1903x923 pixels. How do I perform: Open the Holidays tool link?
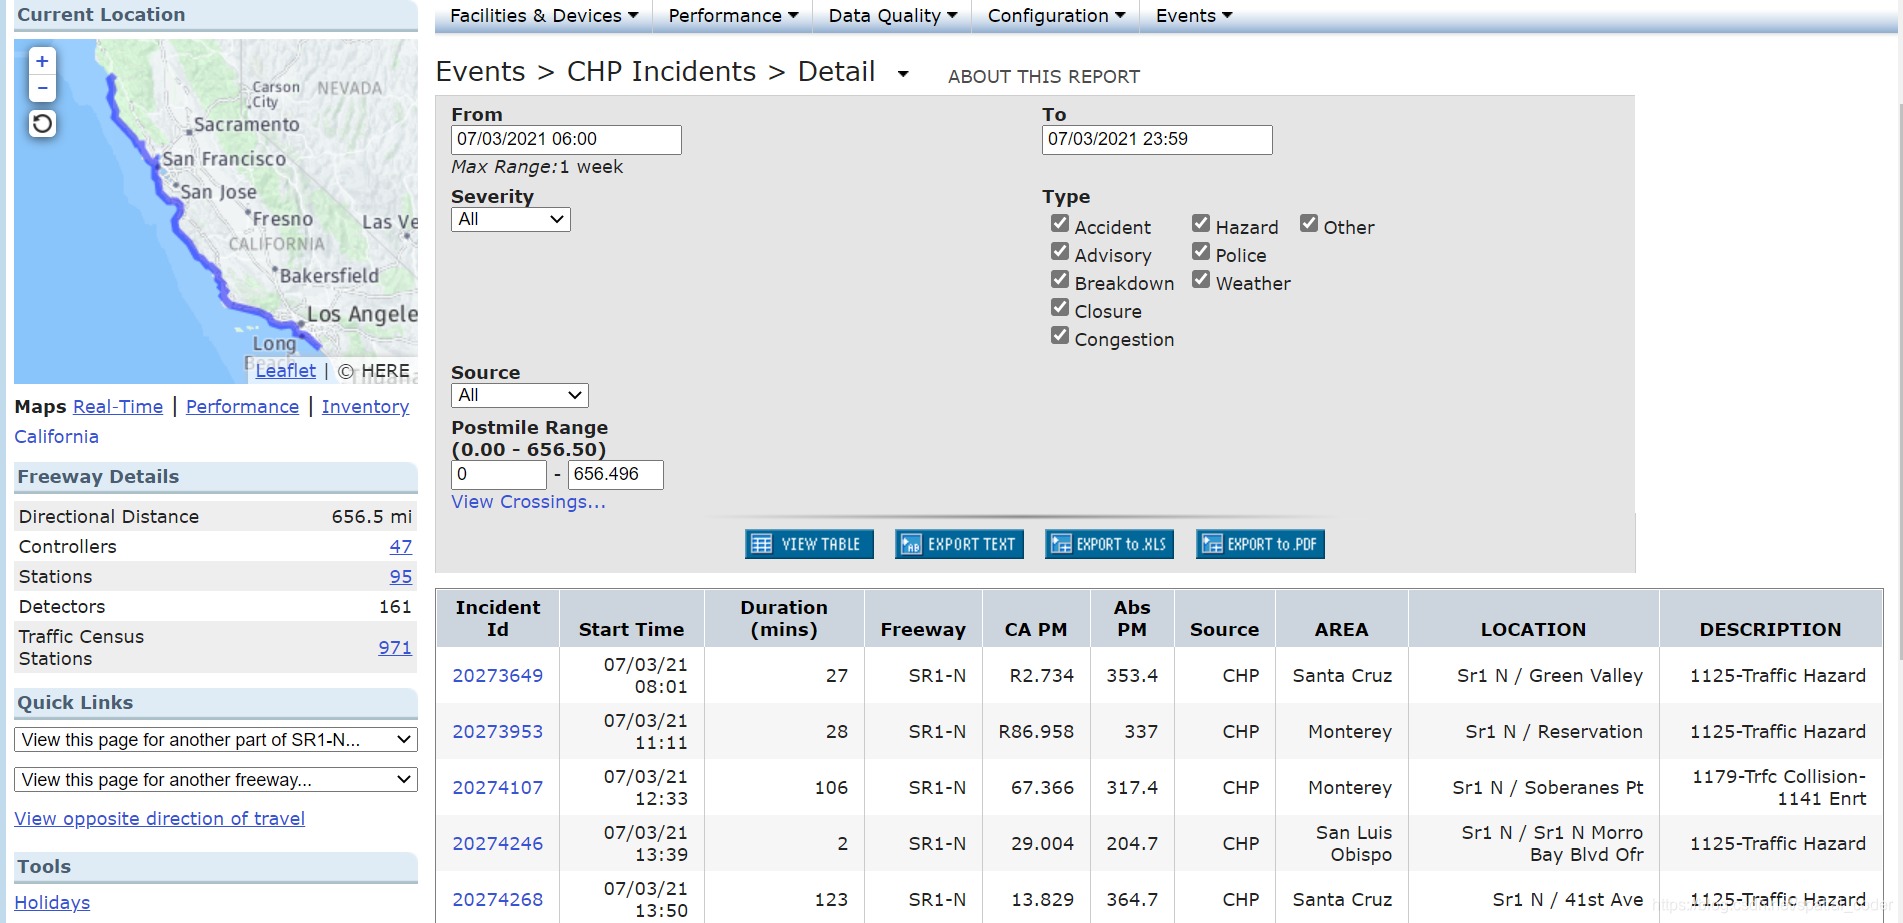coord(52,903)
